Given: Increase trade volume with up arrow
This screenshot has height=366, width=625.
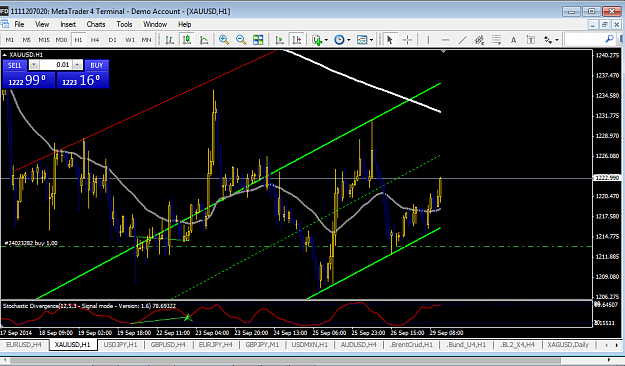Looking at the screenshot, I should (77, 65).
